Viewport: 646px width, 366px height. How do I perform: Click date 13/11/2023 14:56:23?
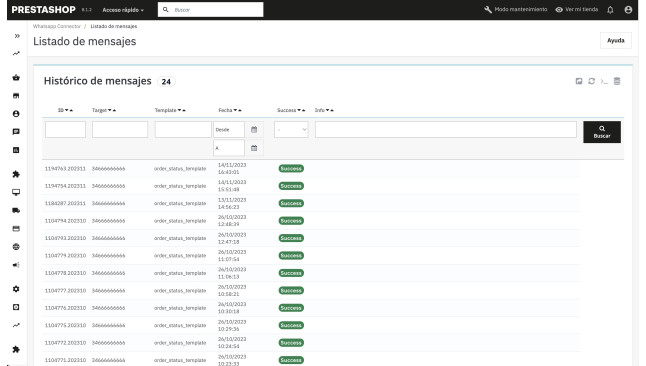(x=232, y=203)
